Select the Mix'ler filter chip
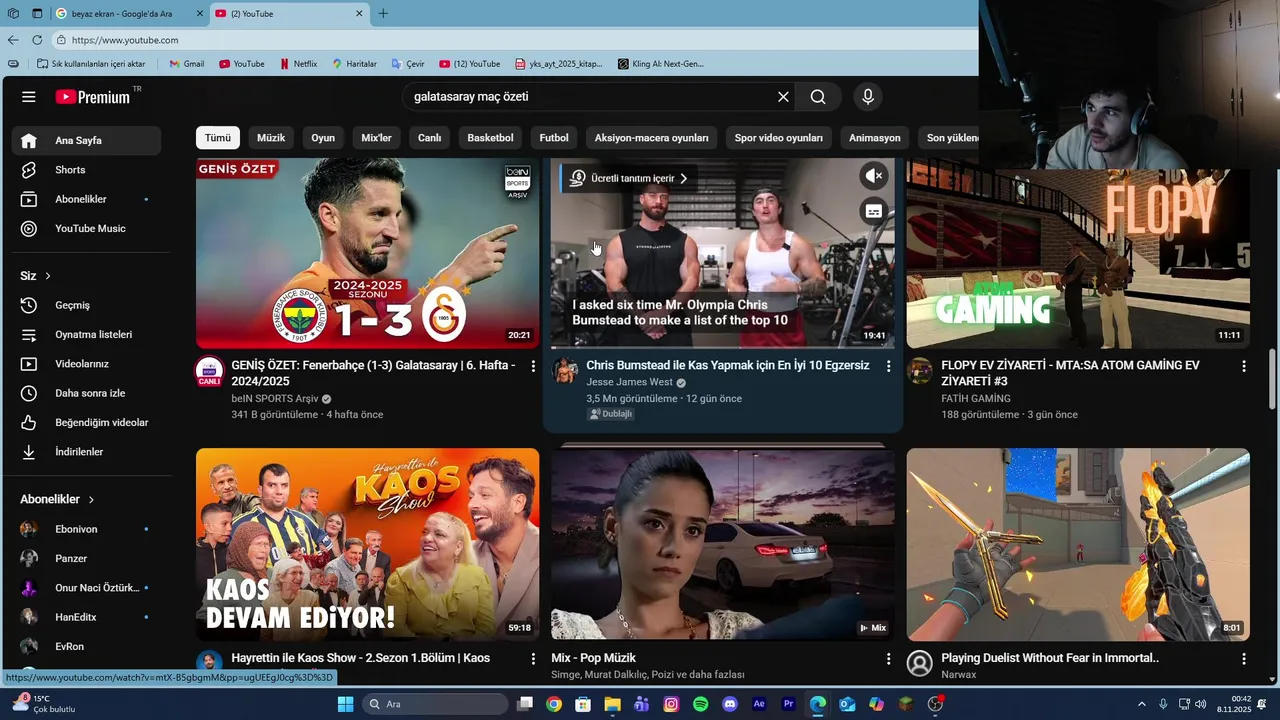This screenshot has height=720, width=1280. (x=376, y=138)
